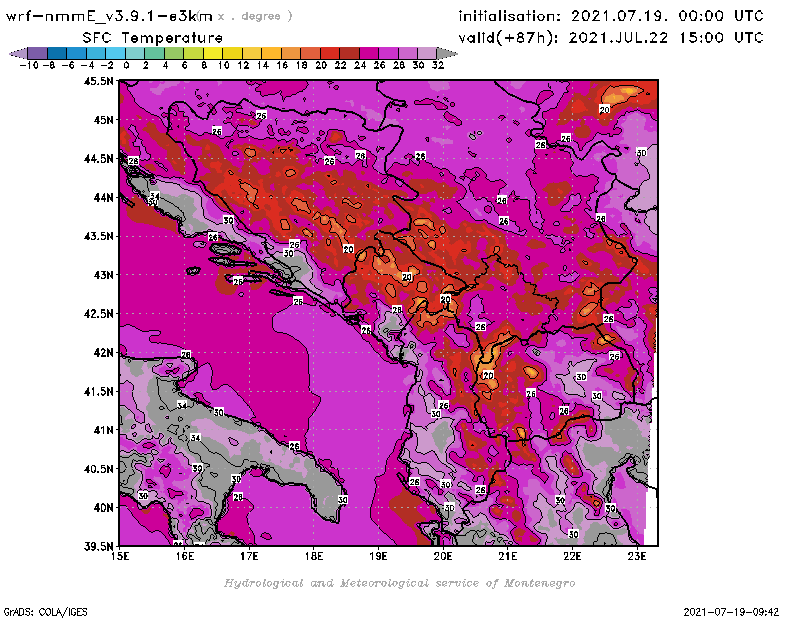This screenshot has width=800, height=618.
Task: Click the '44.5N' latitude label
Action: coord(98,159)
